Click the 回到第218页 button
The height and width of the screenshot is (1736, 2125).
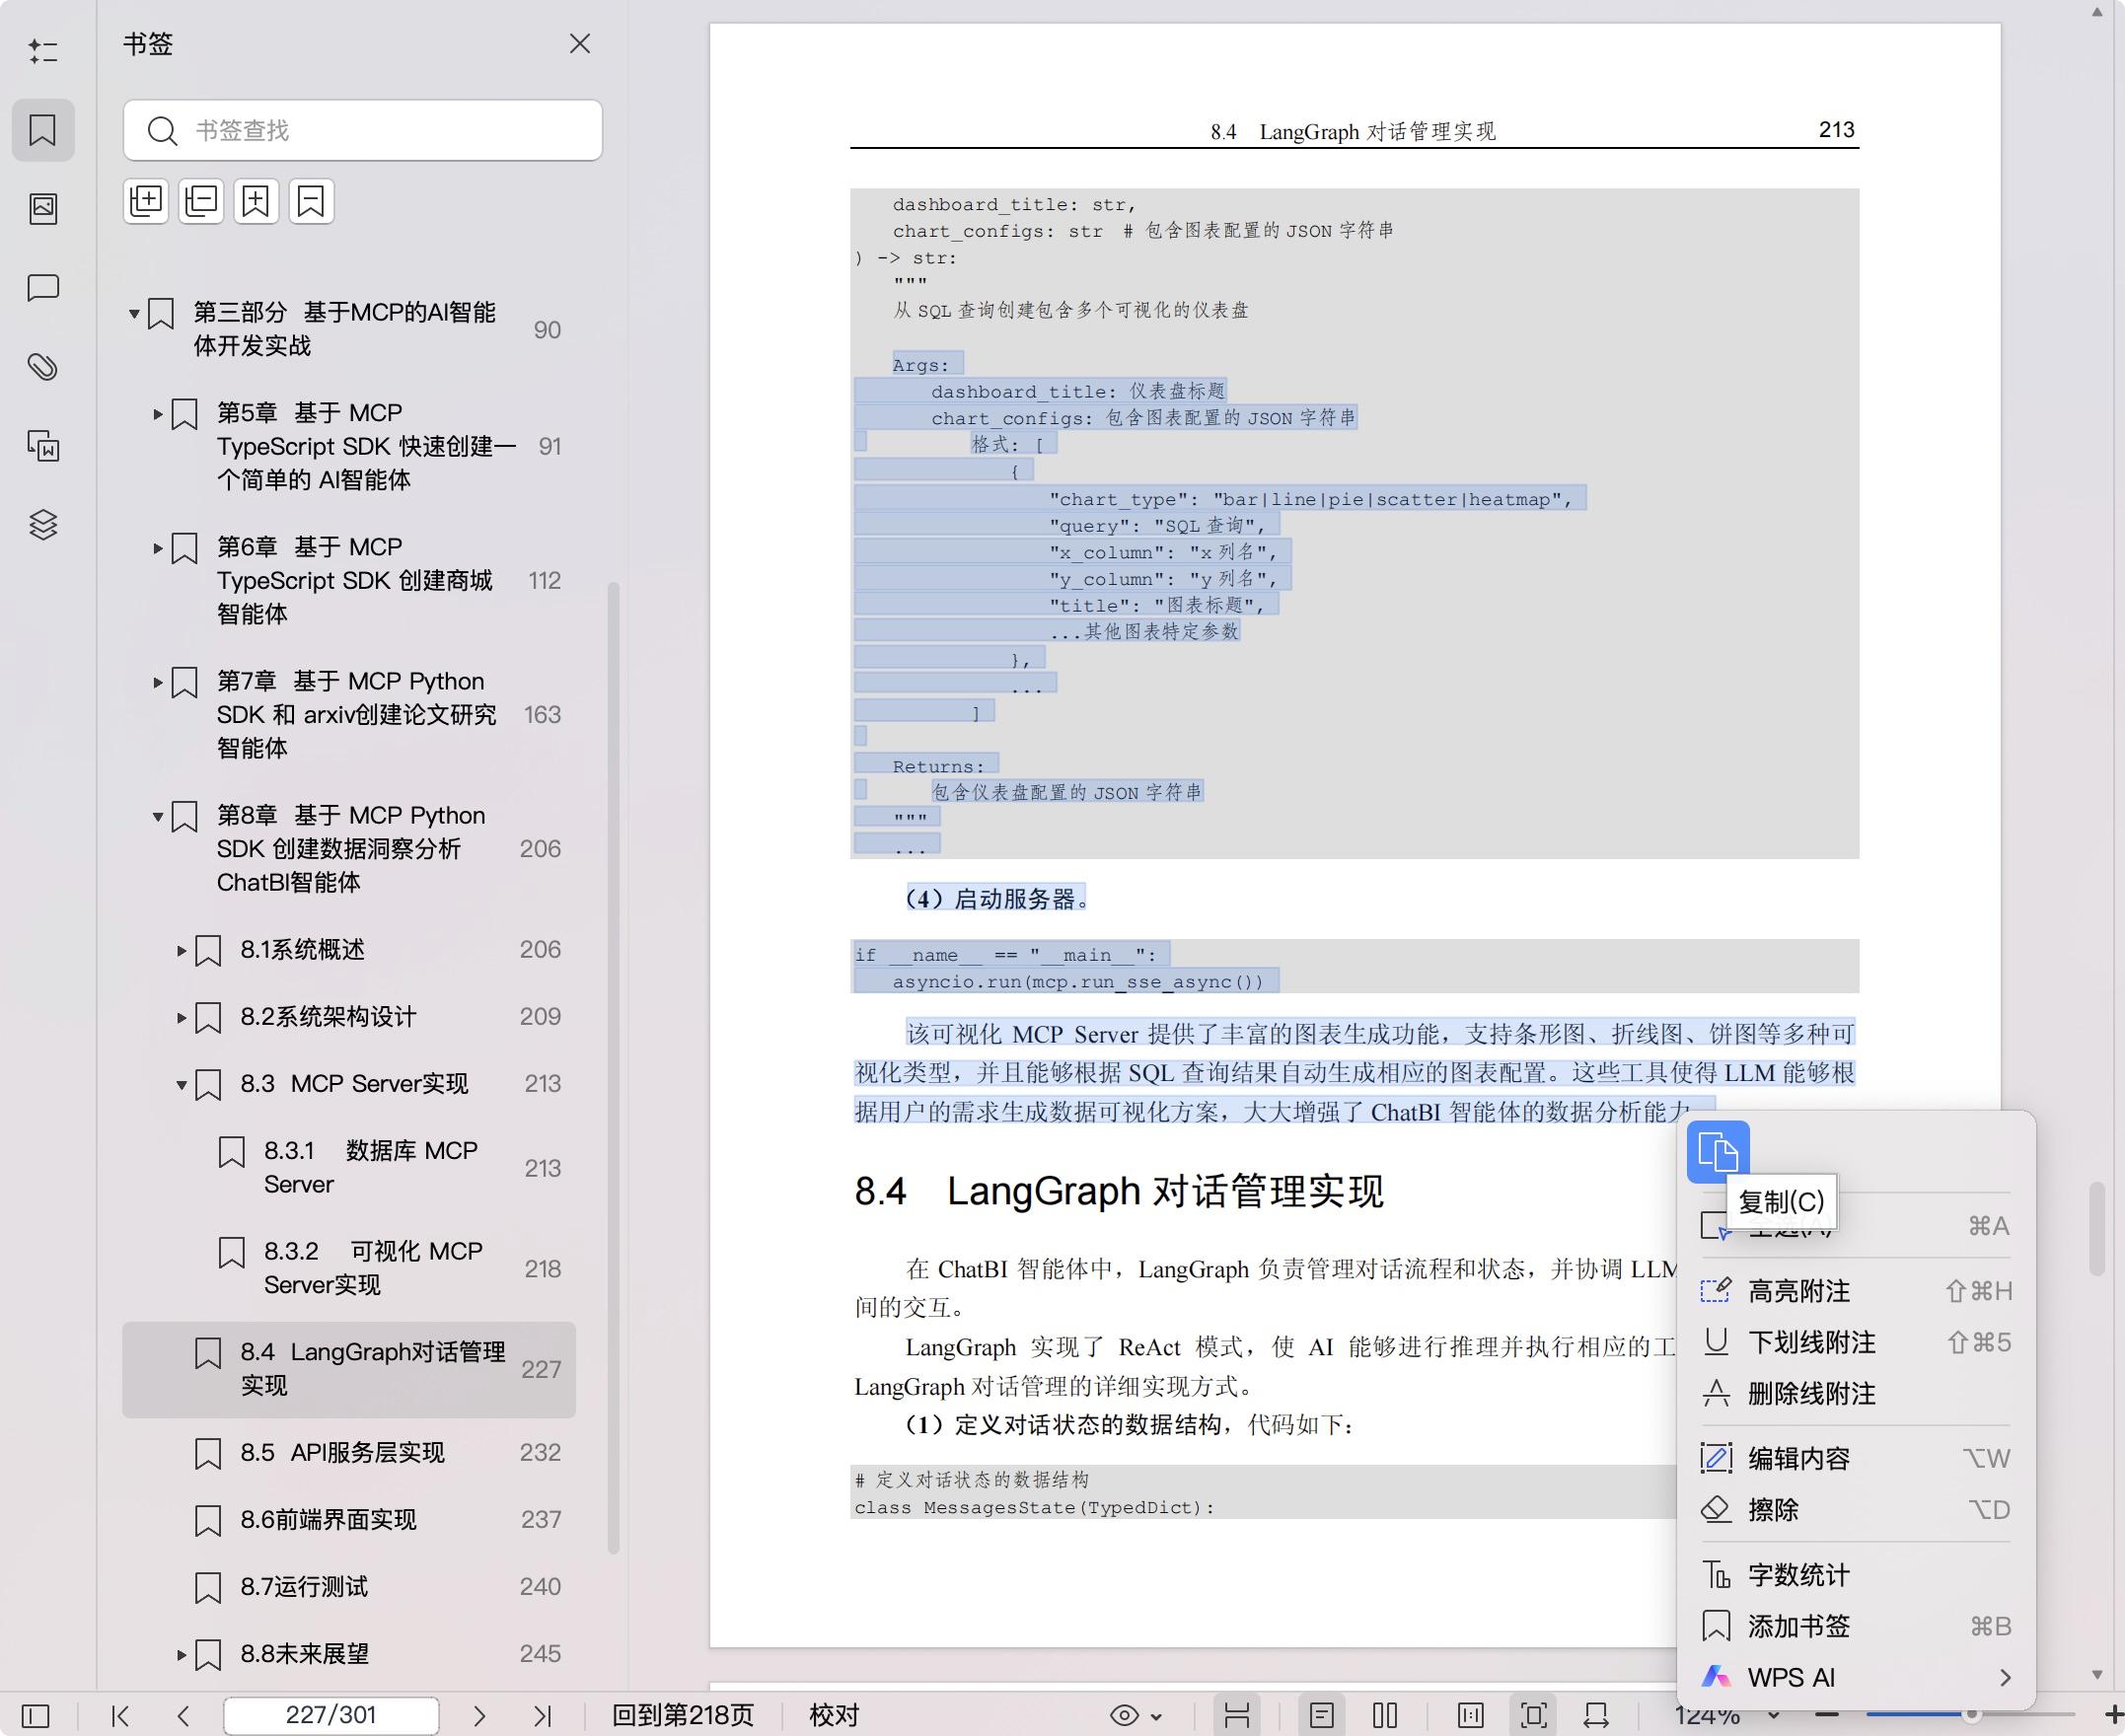683,1716
